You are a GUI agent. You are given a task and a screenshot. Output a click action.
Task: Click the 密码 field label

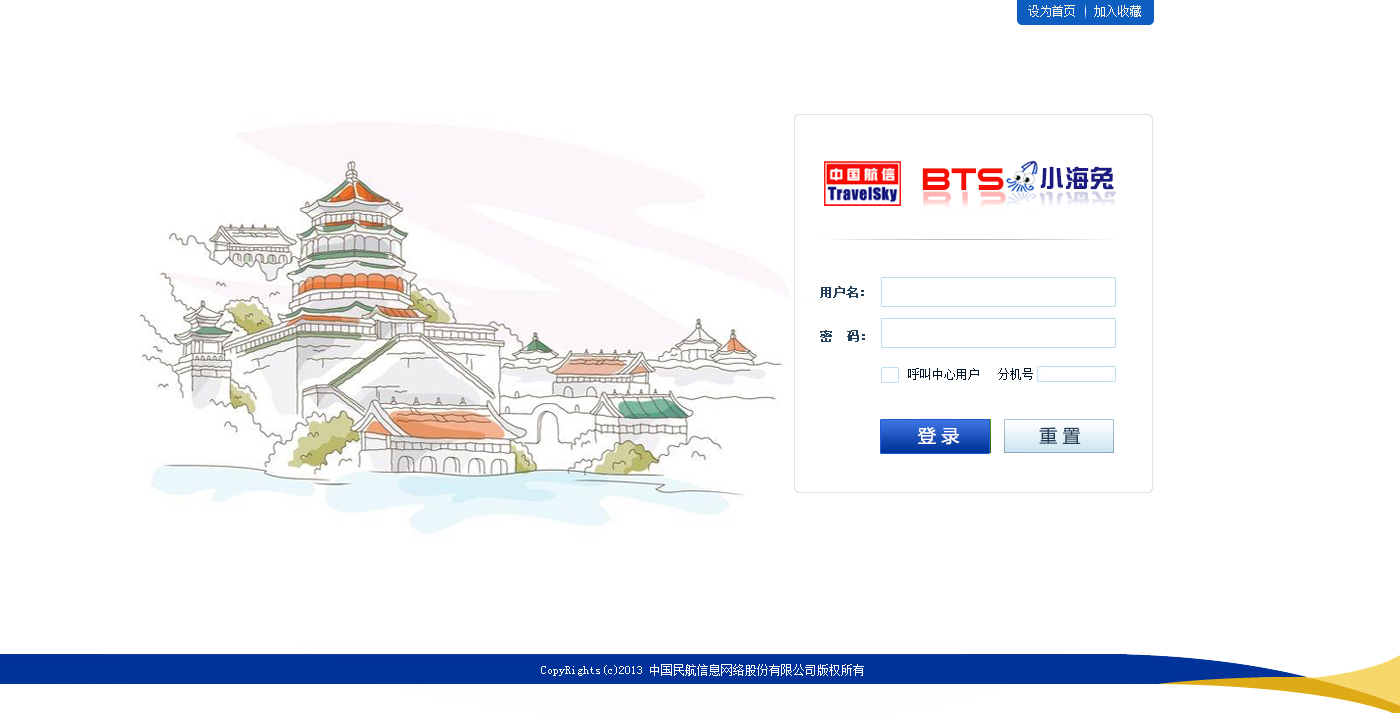tap(842, 336)
